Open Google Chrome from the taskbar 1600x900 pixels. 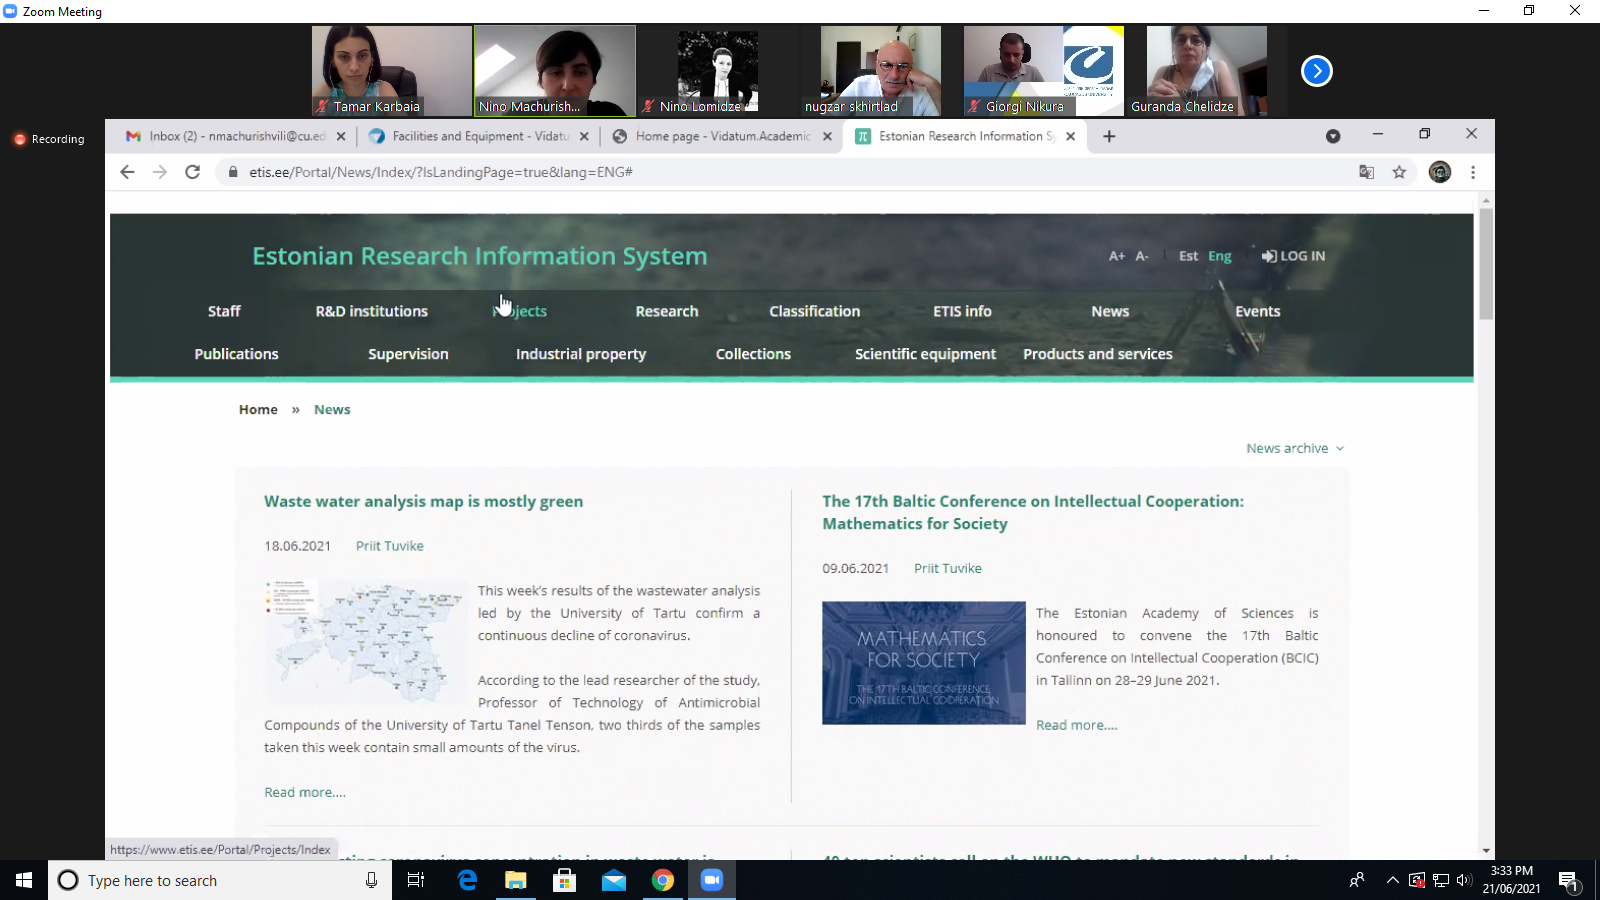[662, 880]
